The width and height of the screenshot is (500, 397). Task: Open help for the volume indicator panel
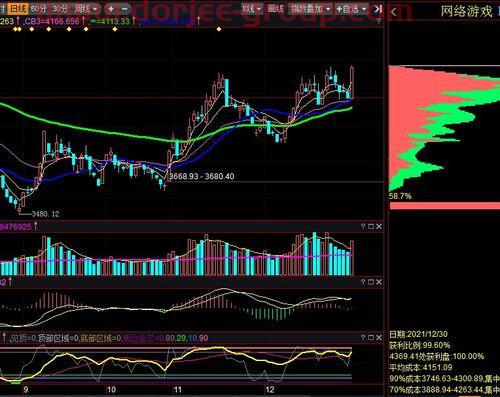(363, 226)
